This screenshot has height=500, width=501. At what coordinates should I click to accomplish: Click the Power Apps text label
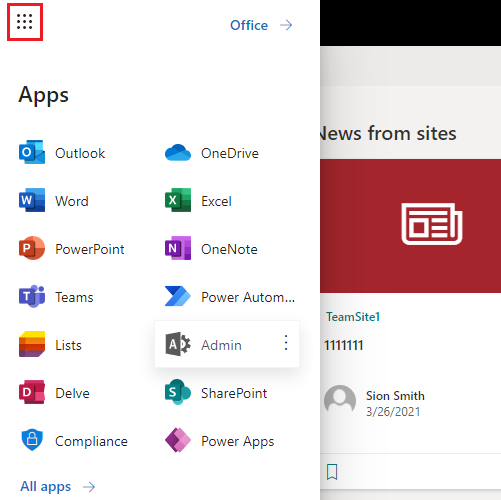click(238, 442)
